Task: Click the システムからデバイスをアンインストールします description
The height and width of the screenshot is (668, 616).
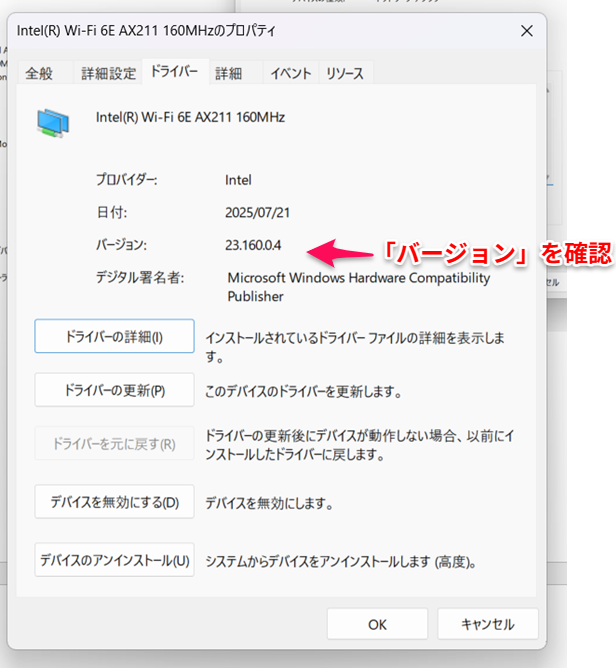Action: pos(341,562)
